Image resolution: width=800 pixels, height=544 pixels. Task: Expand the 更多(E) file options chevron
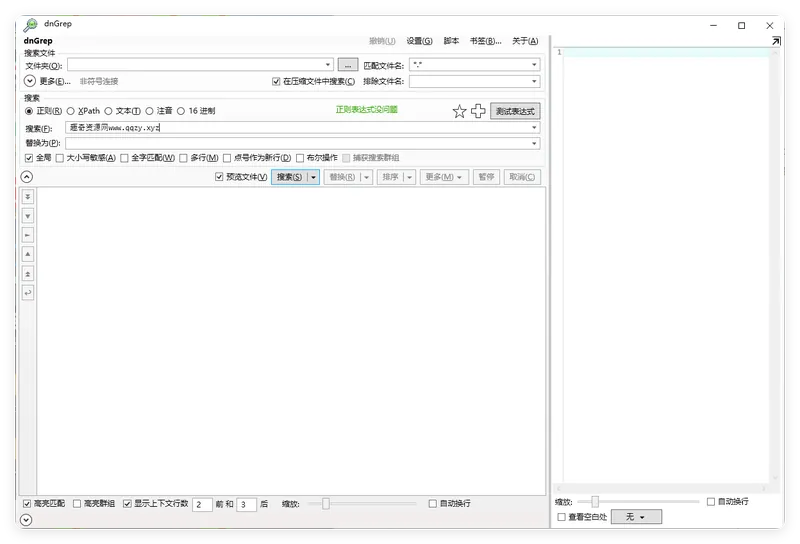point(30,81)
